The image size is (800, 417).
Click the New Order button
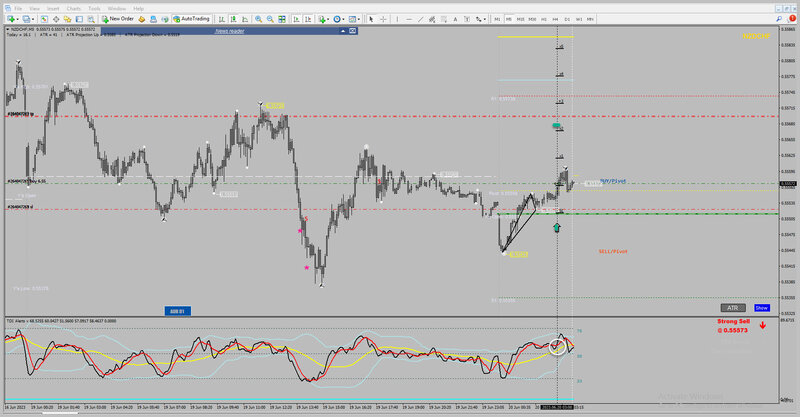[x=118, y=19]
